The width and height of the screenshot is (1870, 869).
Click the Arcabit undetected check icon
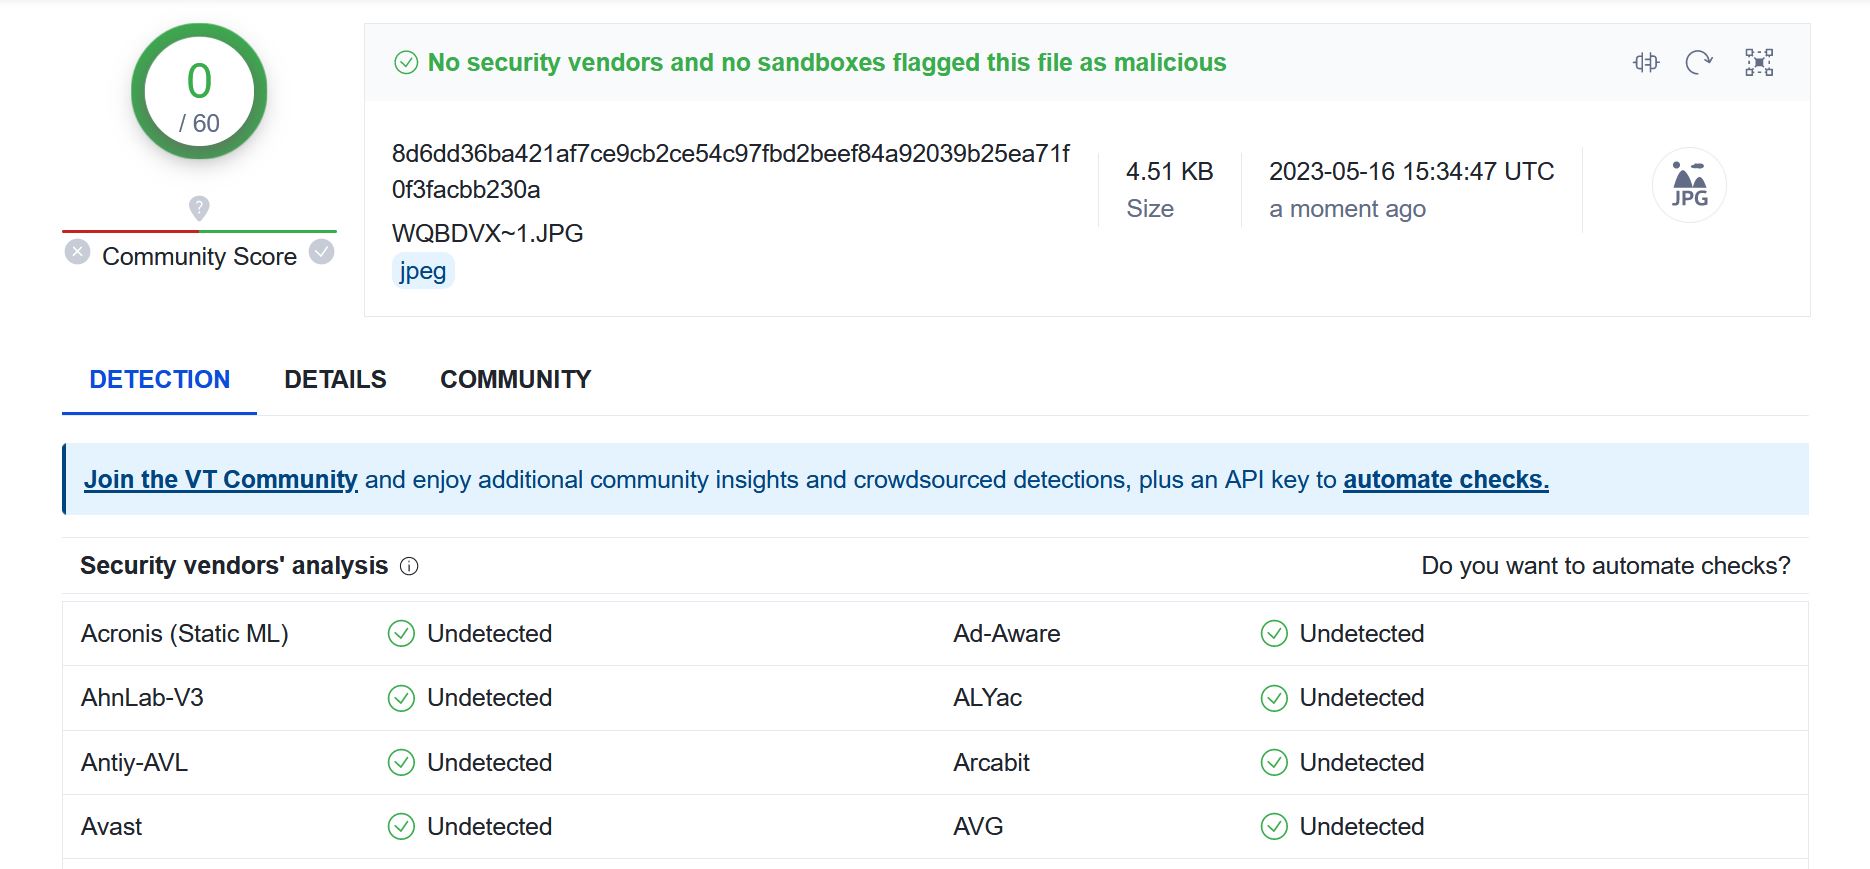click(1274, 763)
